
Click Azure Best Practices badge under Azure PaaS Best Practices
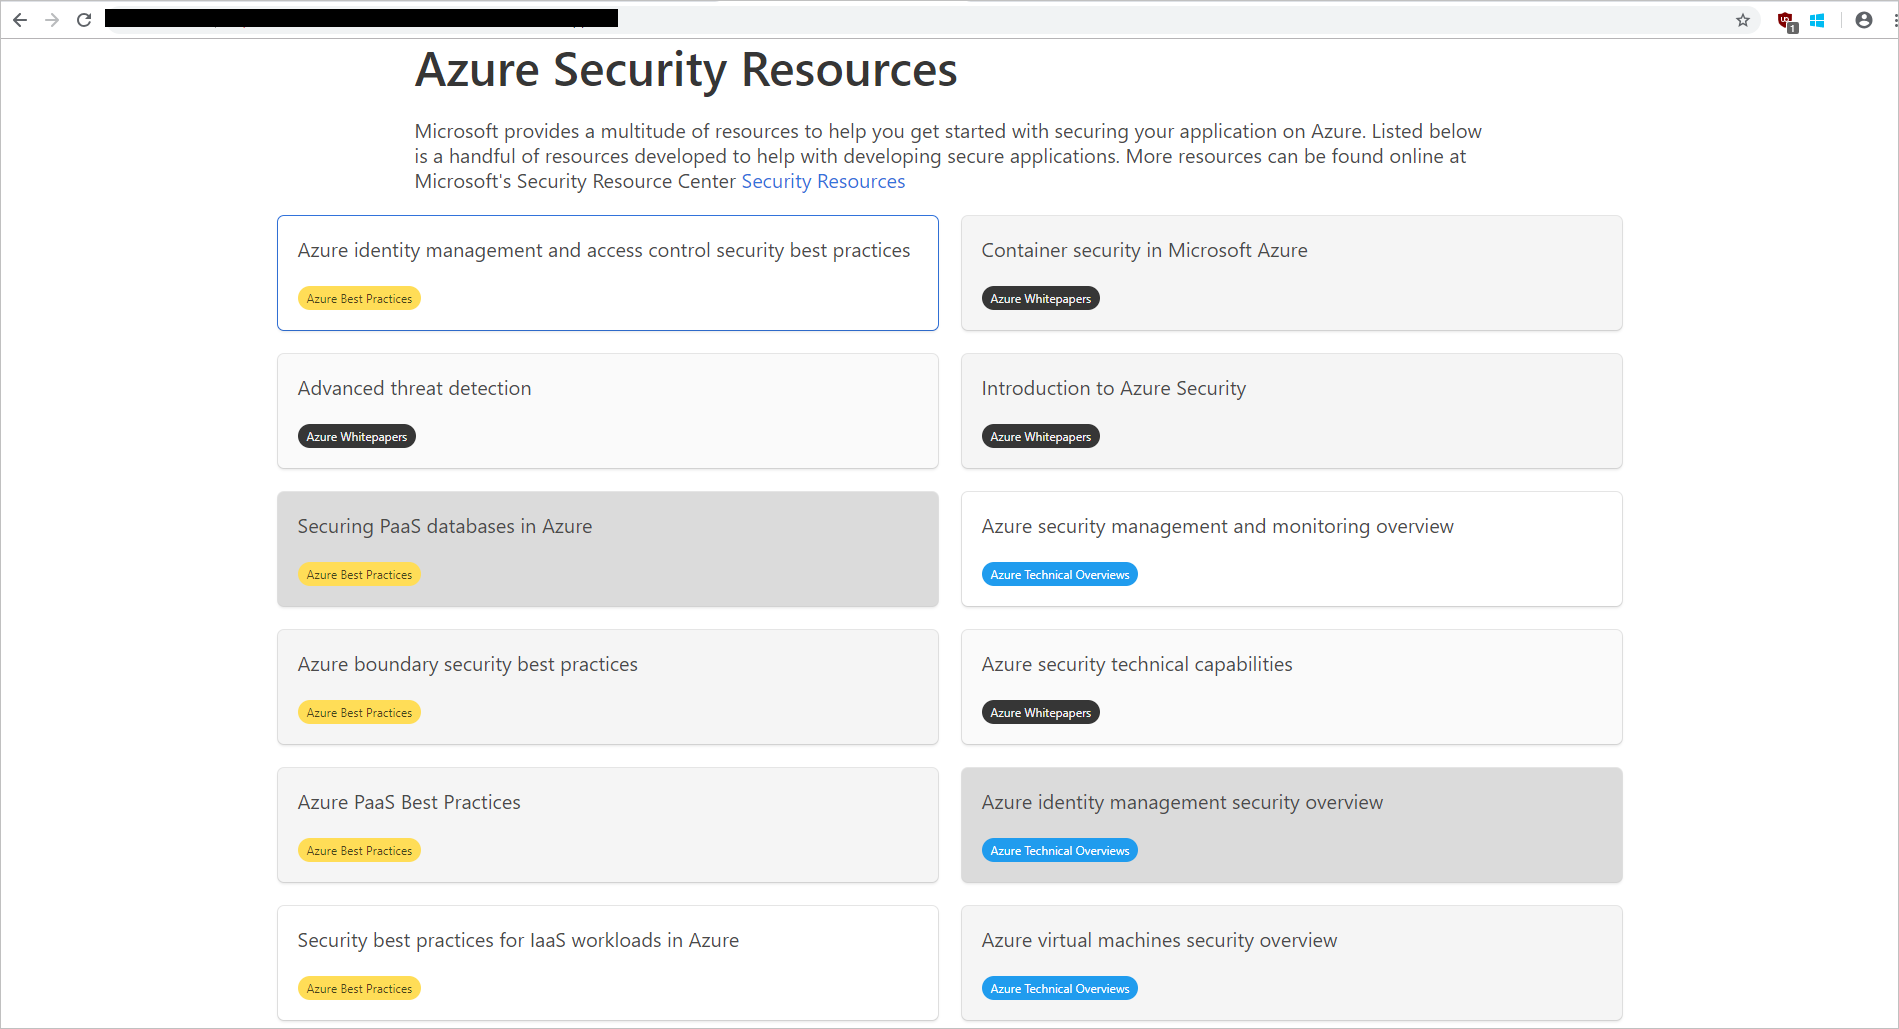click(359, 850)
